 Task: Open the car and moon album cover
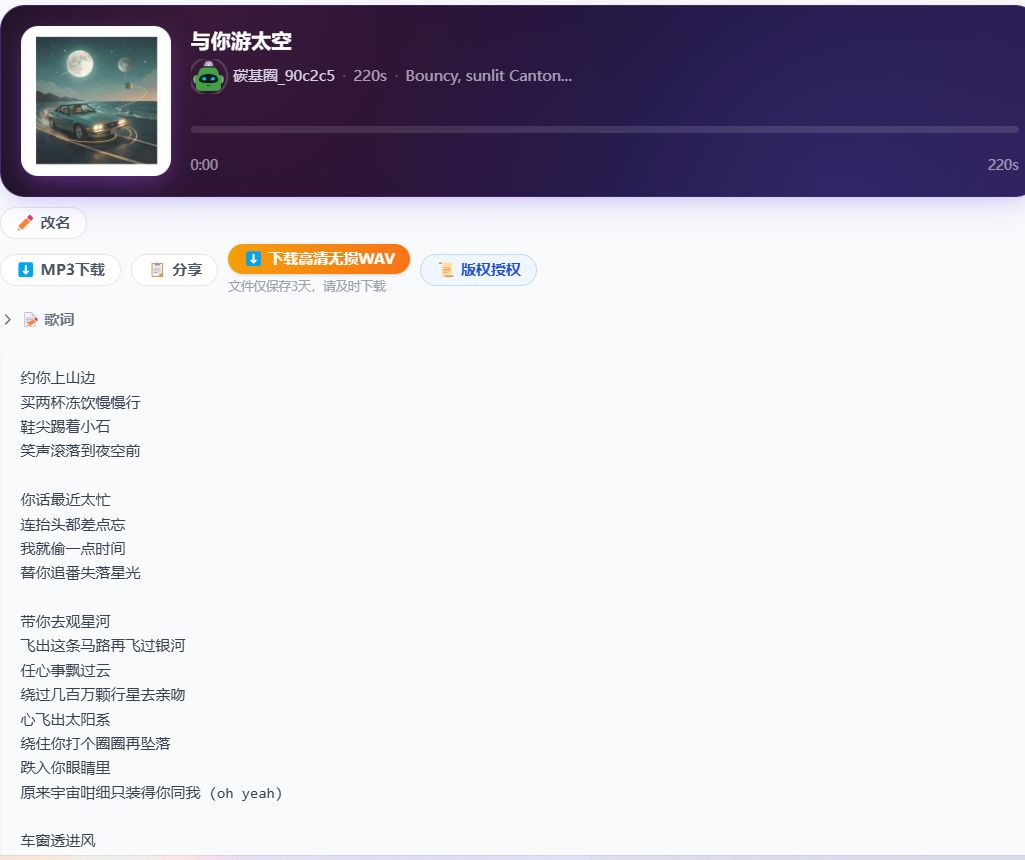pyautogui.click(x=96, y=101)
